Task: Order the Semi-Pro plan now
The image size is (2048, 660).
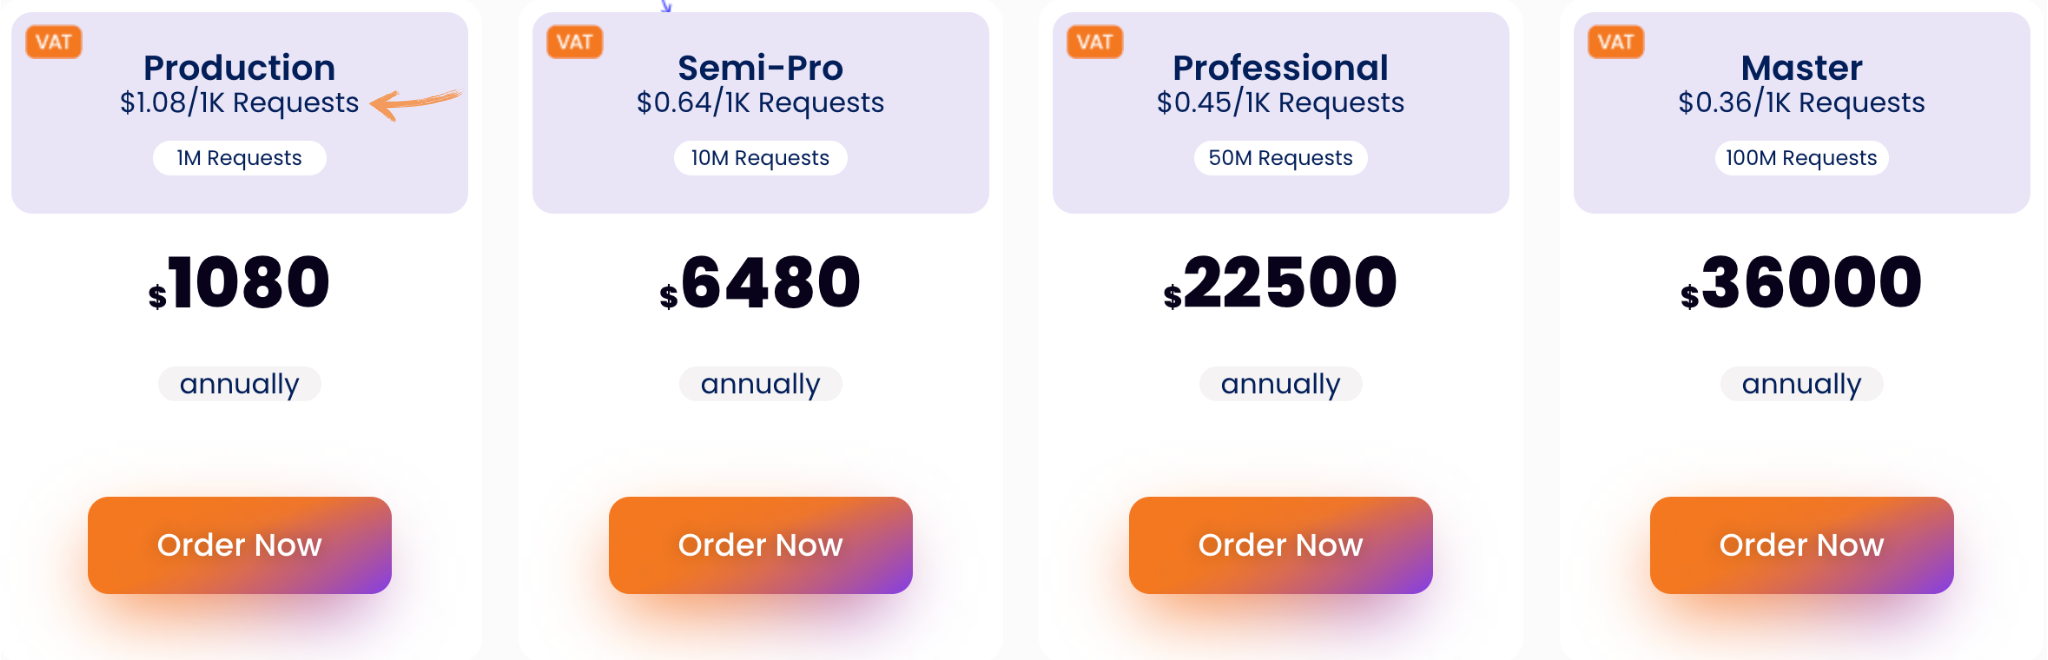Action: (761, 545)
